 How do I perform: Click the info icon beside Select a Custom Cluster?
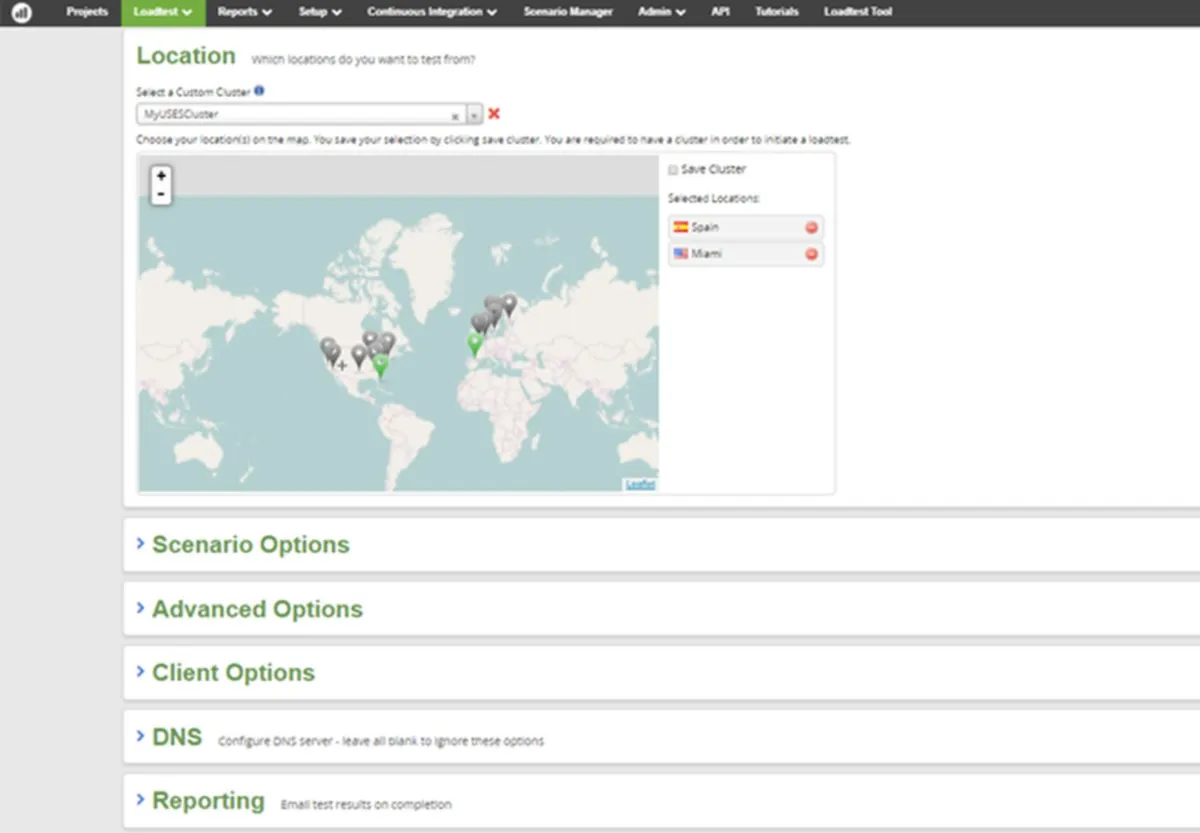click(x=260, y=91)
